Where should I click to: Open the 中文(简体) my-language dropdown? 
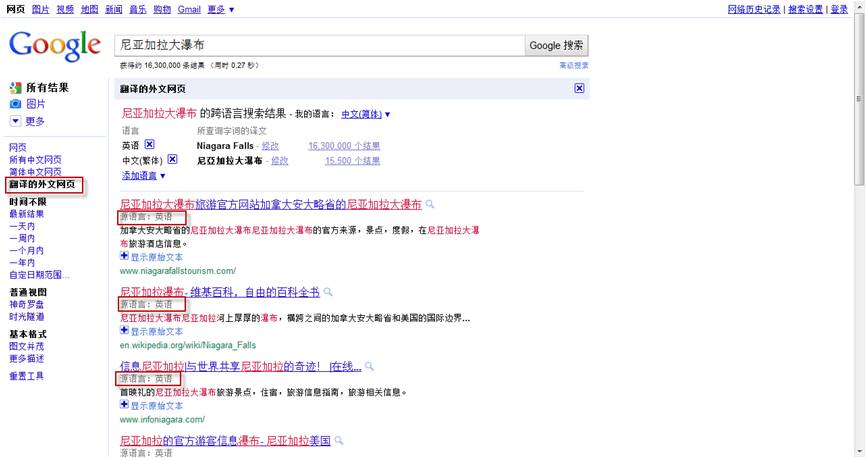[366, 114]
